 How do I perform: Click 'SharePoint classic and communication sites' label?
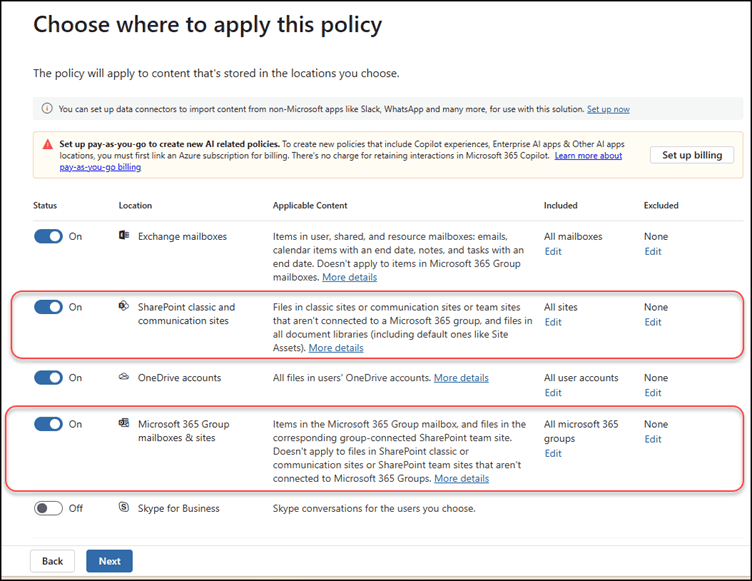pos(186,314)
